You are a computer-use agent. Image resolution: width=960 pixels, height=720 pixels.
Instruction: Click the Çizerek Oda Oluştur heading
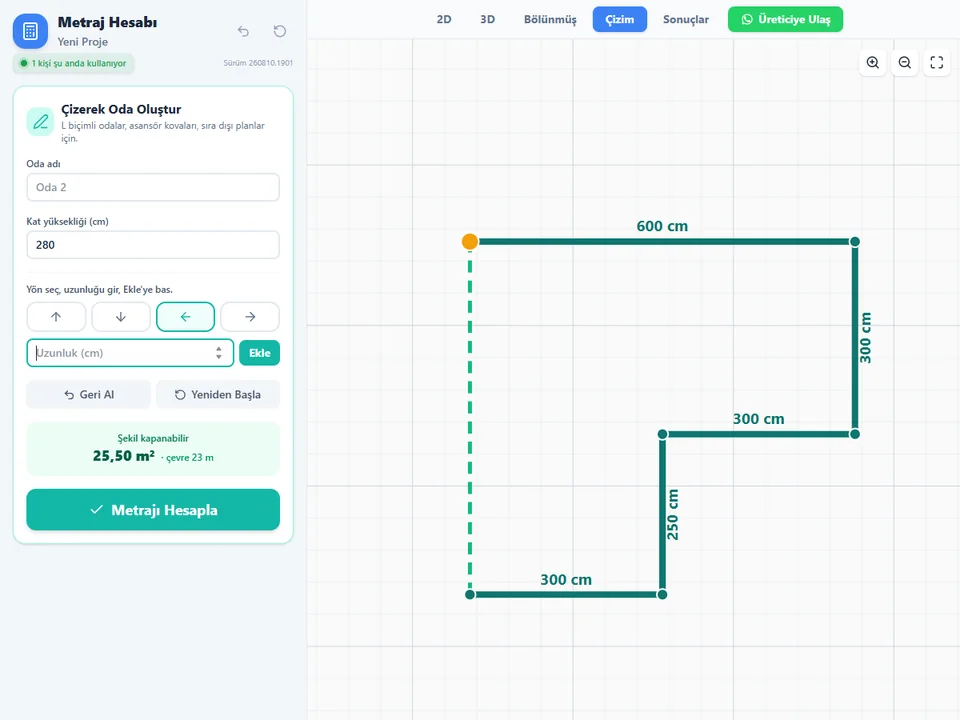click(121, 110)
